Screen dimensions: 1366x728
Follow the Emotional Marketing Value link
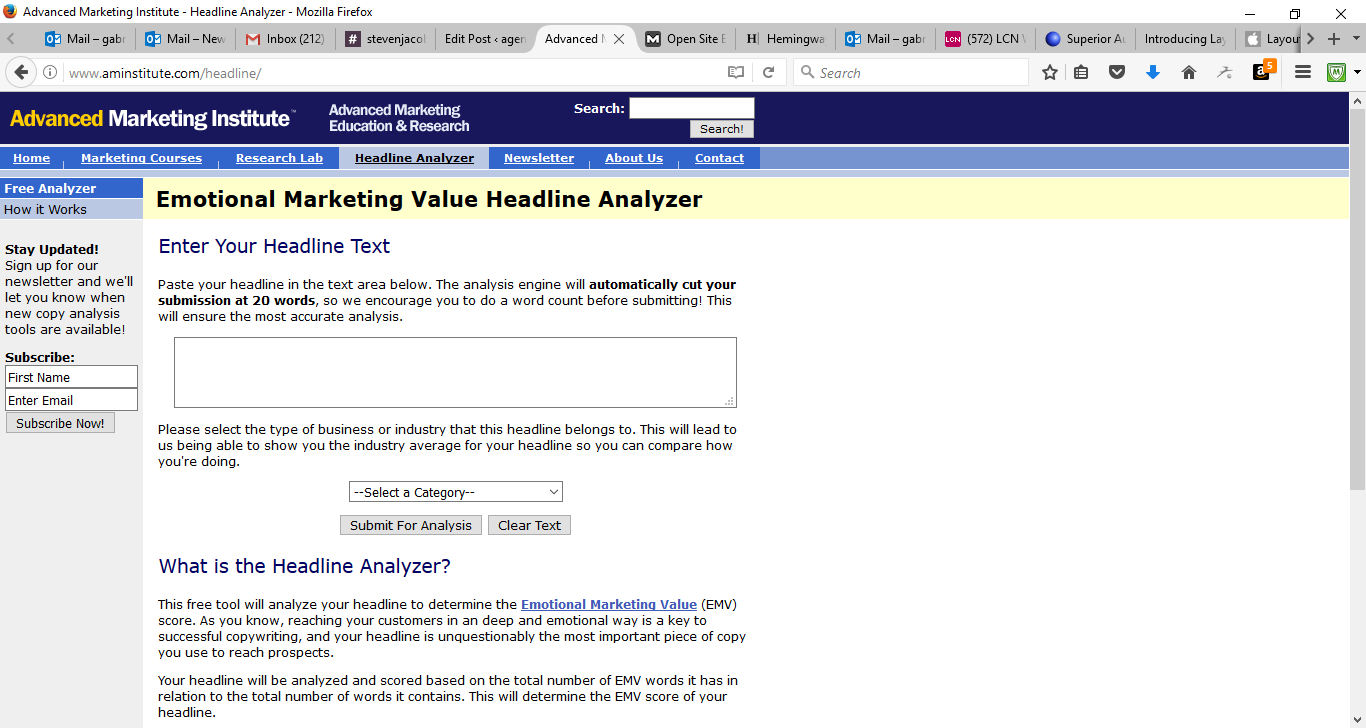click(609, 605)
